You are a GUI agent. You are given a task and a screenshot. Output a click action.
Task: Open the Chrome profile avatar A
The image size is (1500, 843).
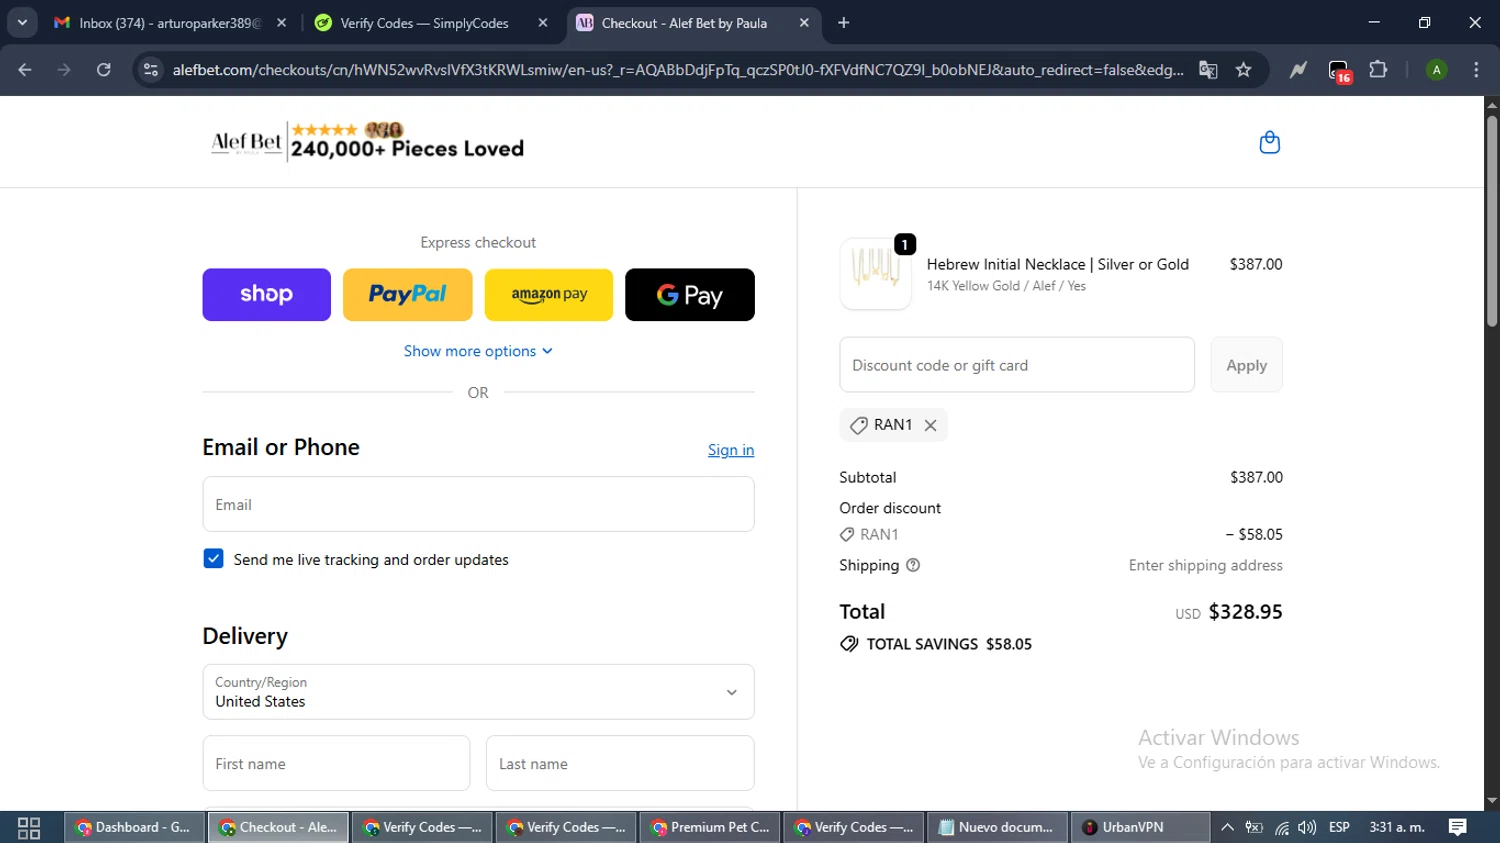[x=1436, y=70]
